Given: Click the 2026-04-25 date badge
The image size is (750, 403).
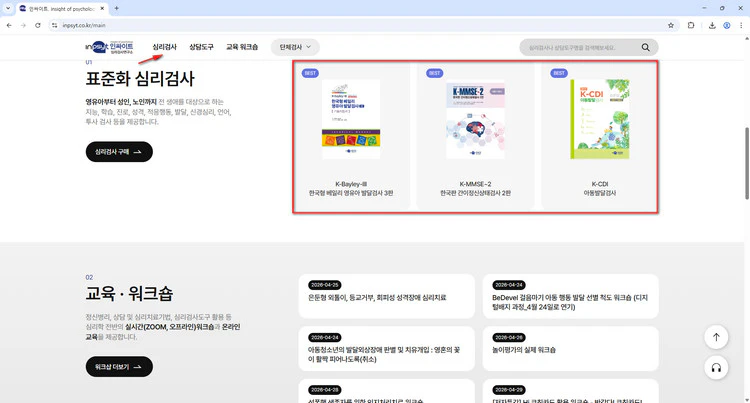Looking at the screenshot, I should [x=324, y=285].
